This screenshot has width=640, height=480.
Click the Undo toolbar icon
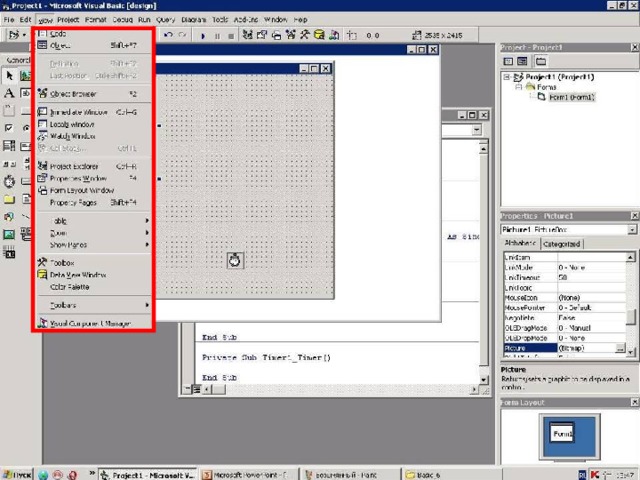[168, 36]
